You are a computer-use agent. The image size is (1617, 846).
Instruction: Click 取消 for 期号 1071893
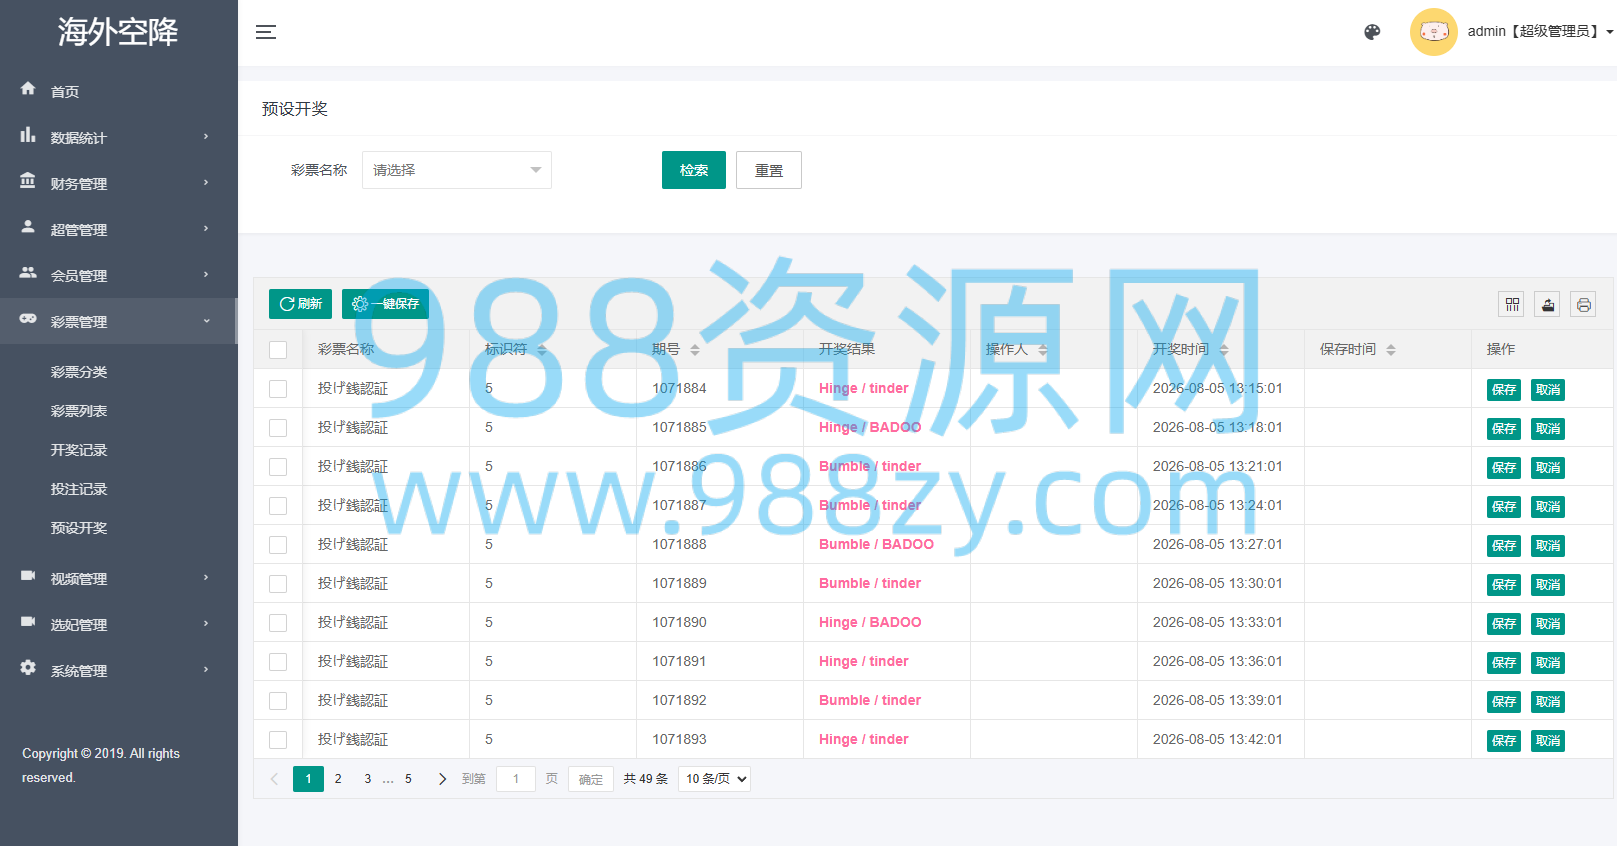point(1548,741)
